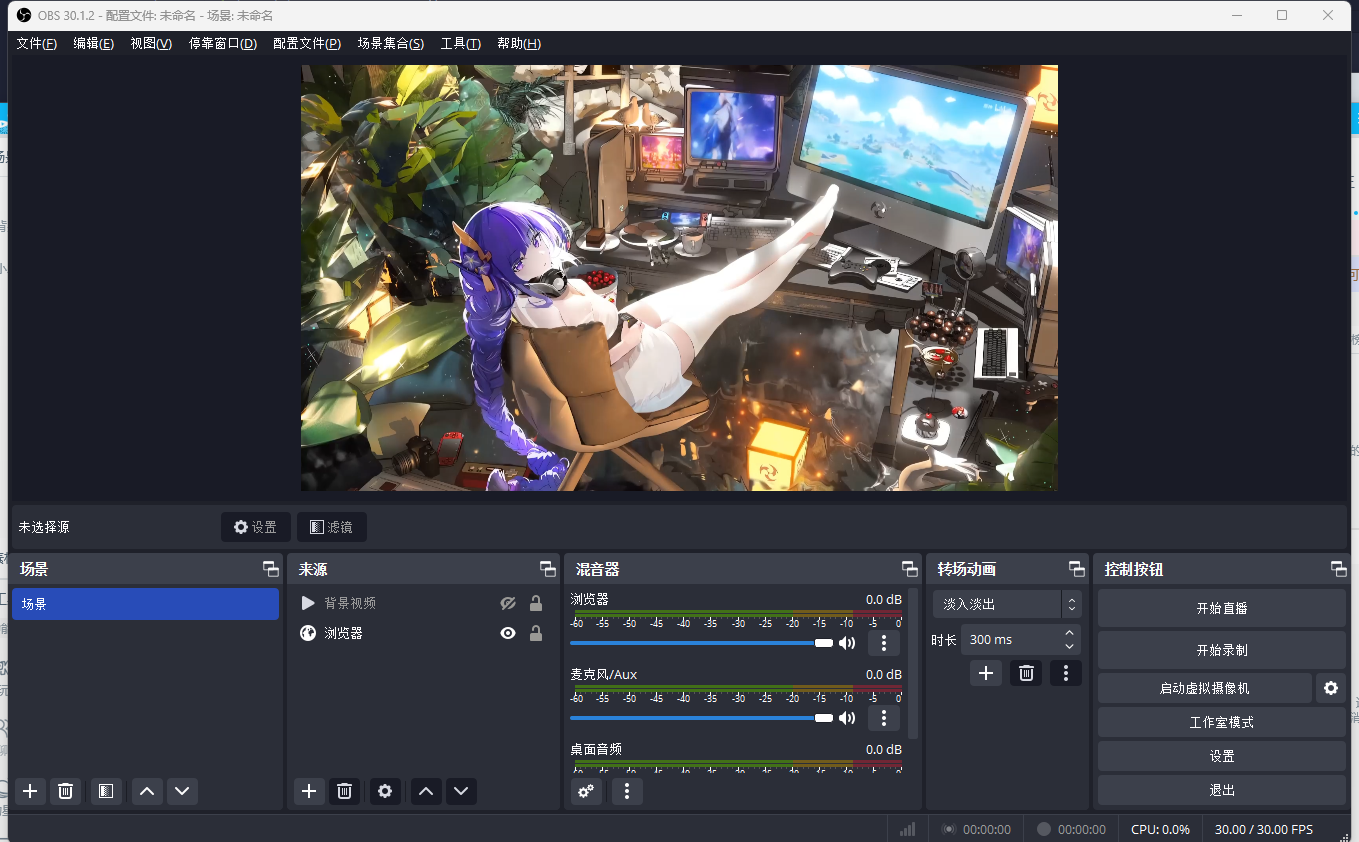Open advanced audio properties gears icon

[586, 791]
